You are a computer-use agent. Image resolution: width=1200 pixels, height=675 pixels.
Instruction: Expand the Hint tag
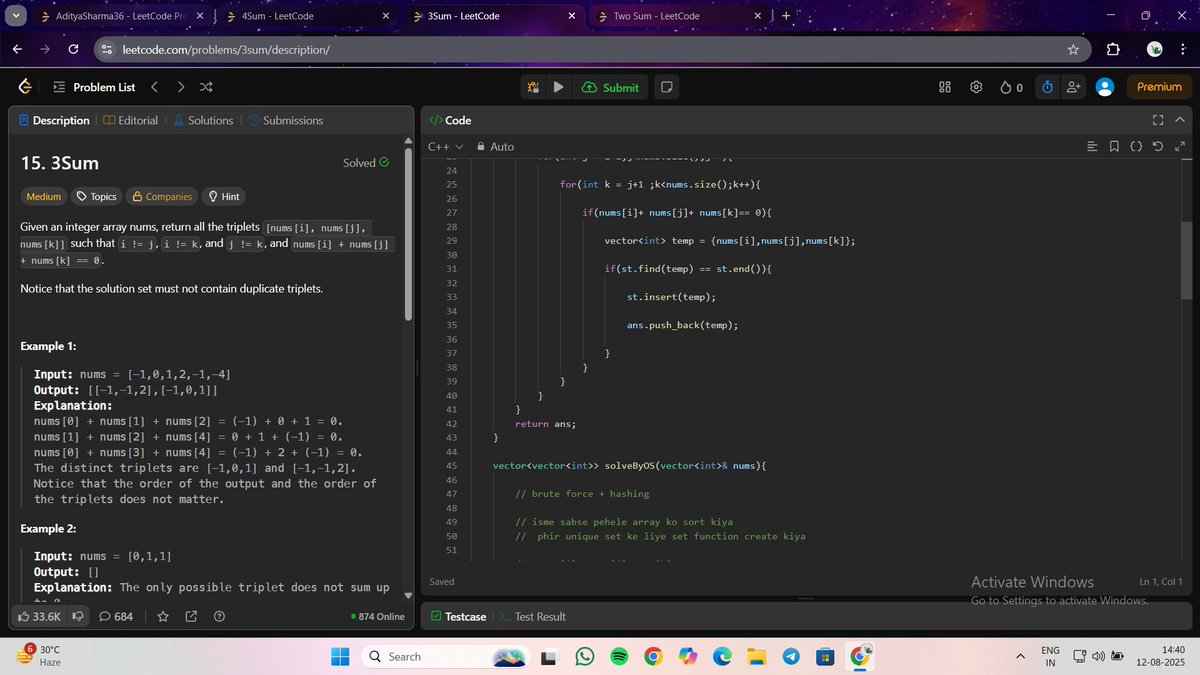[224, 197]
